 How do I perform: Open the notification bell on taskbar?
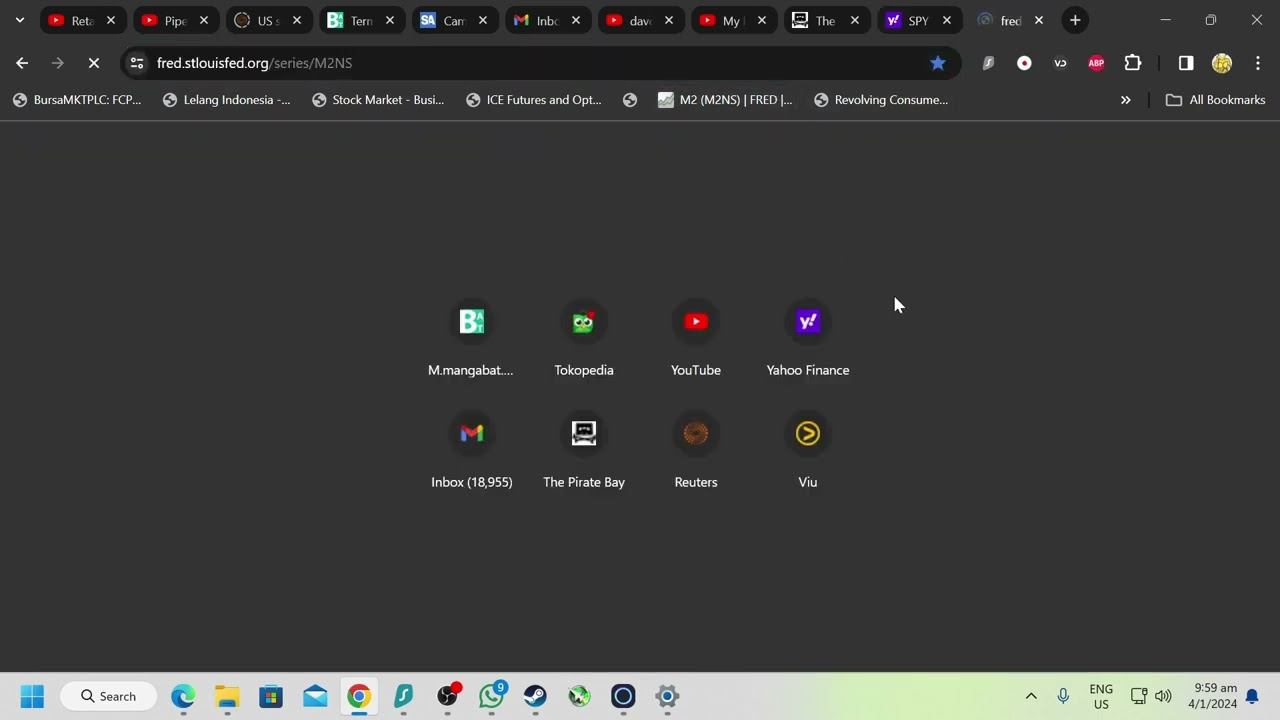pyautogui.click(x=1252, y=696)
